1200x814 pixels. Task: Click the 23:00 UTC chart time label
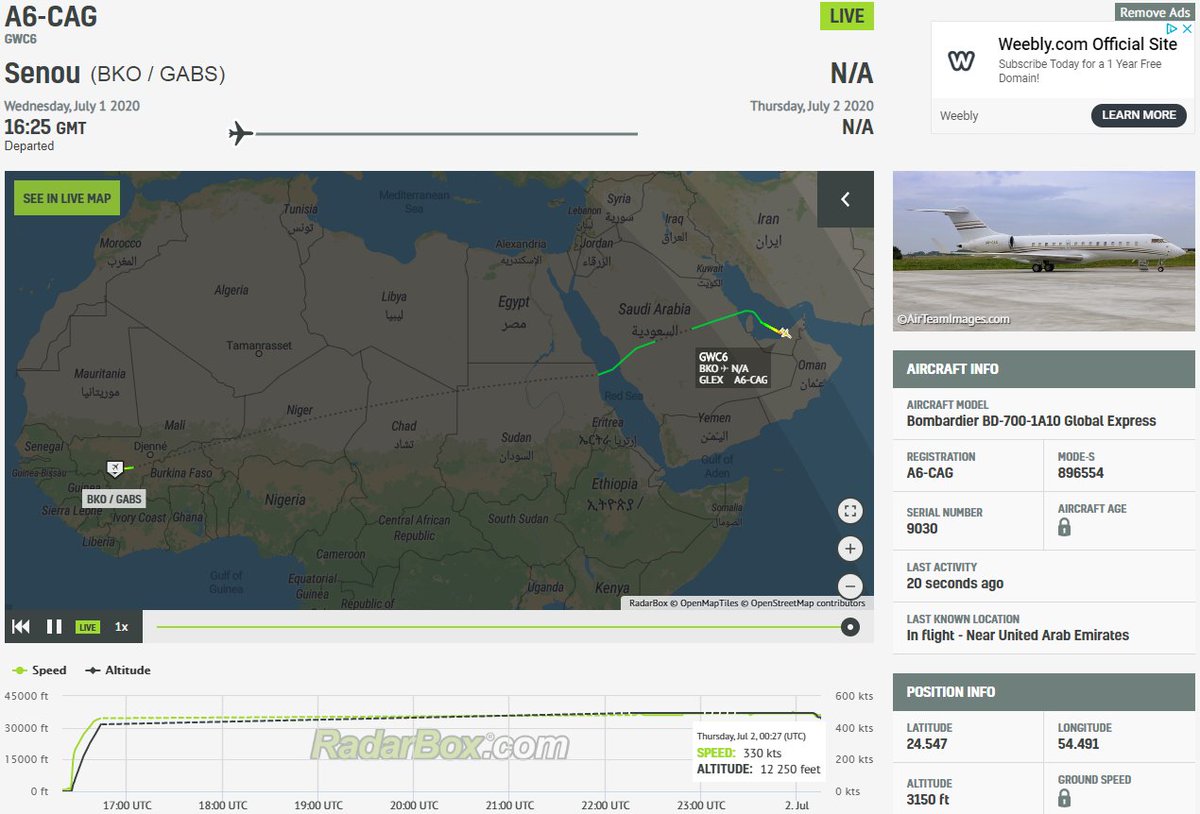(701, 805)
